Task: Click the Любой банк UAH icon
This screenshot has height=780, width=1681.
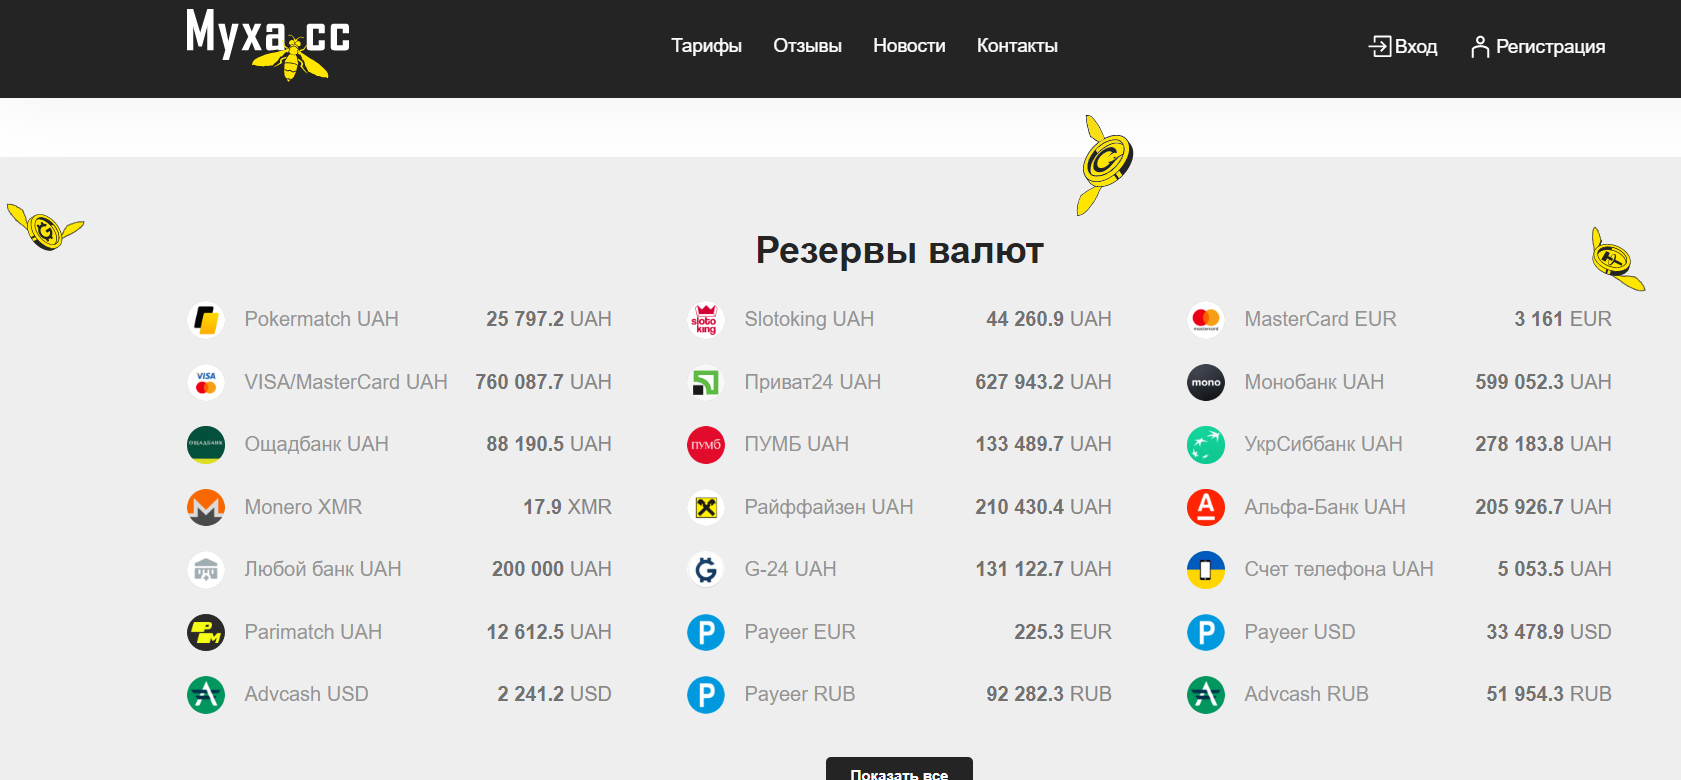Action: click(206, 570)
